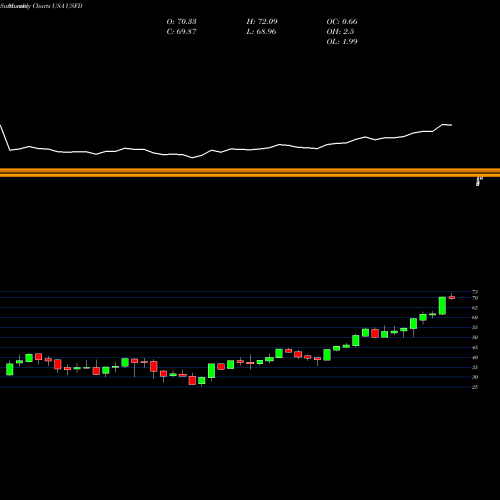The image size is (500, 500).
Task: Click the 40 price axis label
Action: coord(475,357)
